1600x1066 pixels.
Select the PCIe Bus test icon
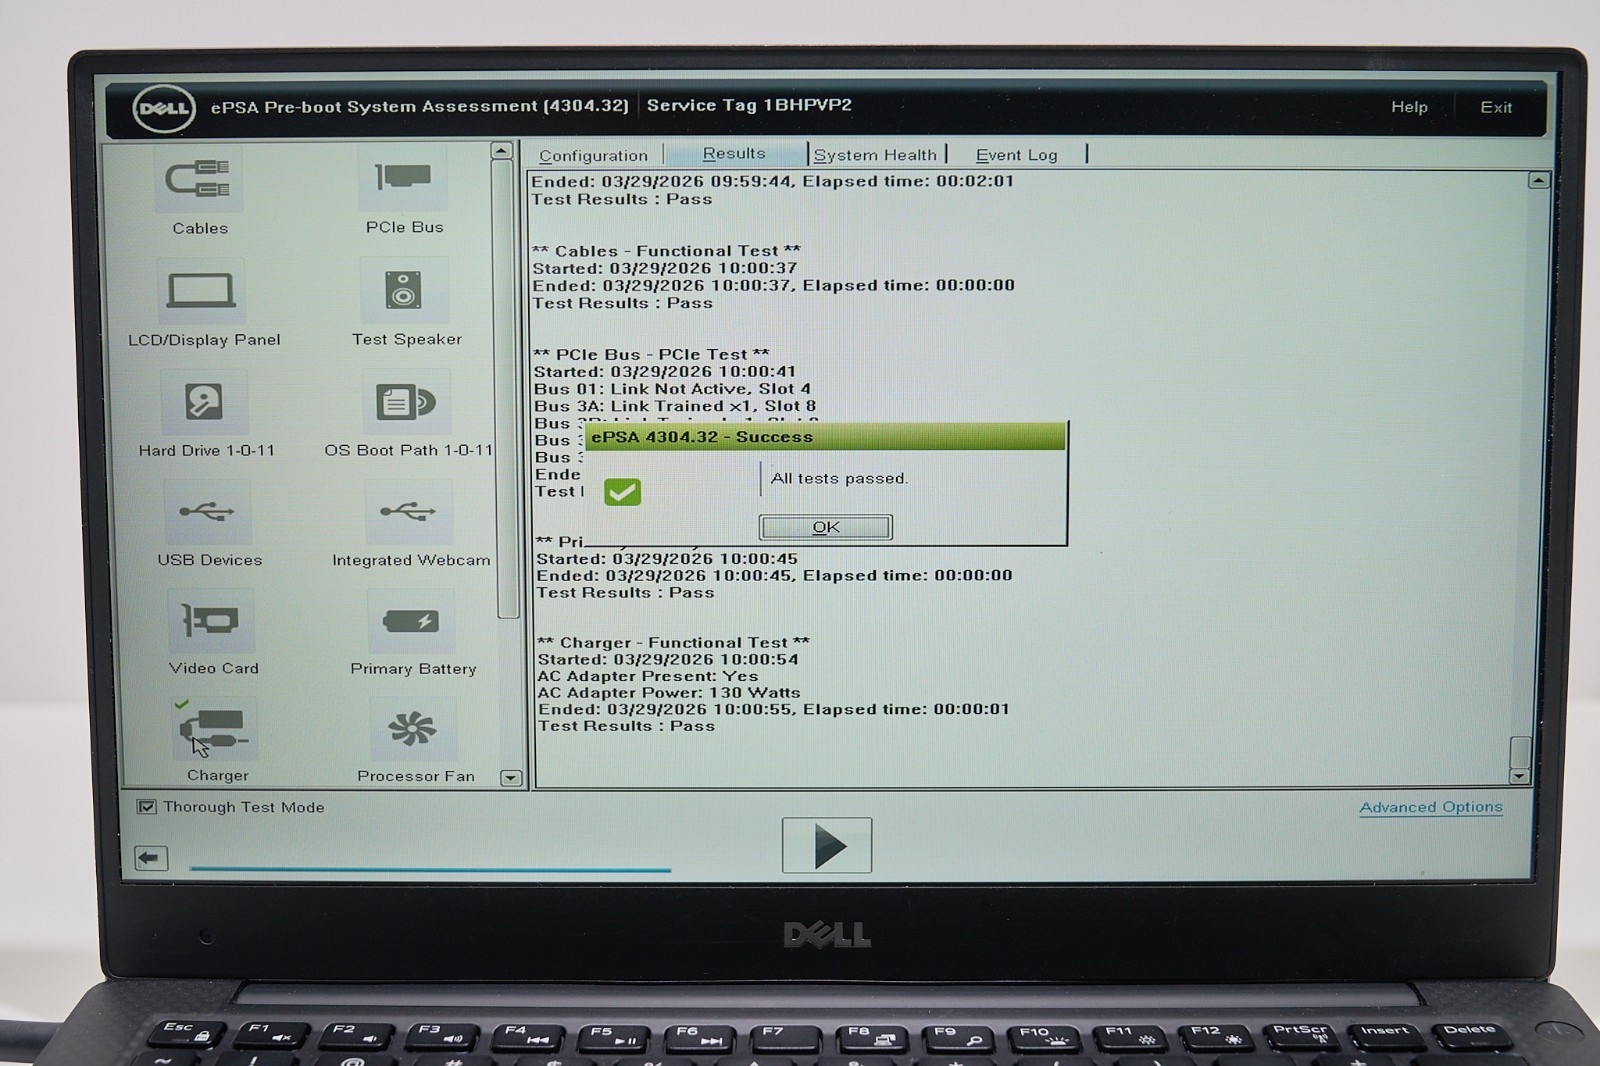point(403,178)
